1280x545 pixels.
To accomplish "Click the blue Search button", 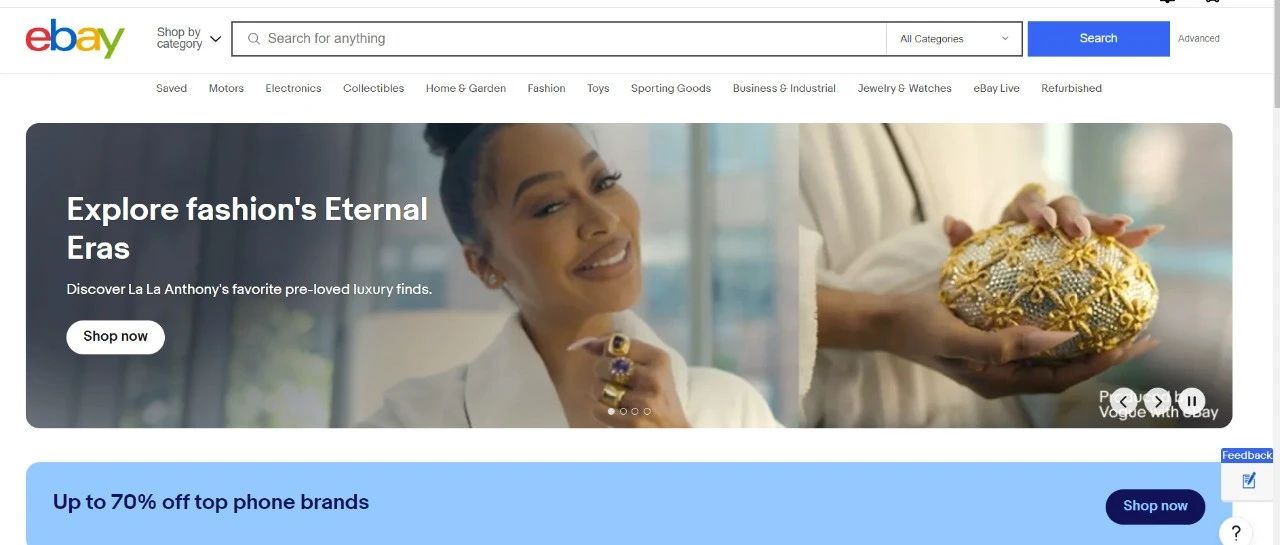I will 1098,38.
